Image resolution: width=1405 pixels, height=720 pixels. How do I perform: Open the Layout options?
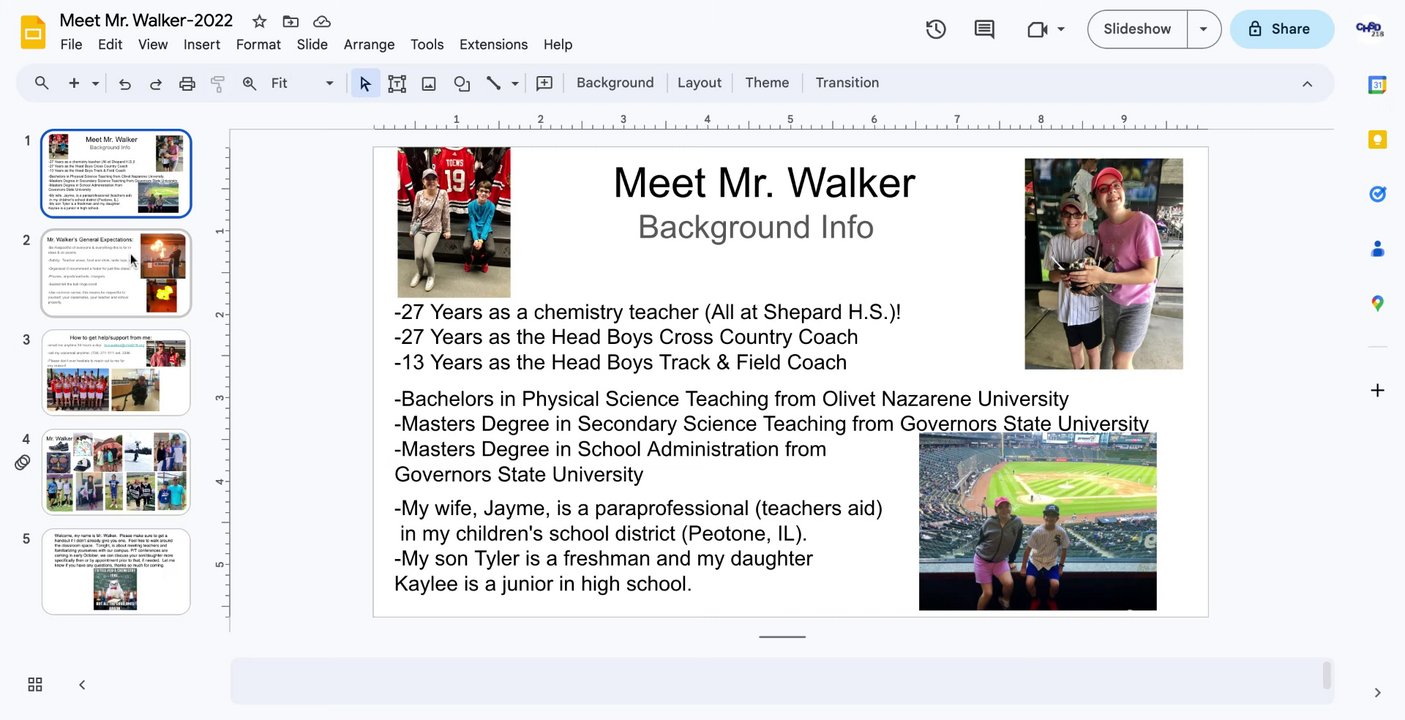699,83
